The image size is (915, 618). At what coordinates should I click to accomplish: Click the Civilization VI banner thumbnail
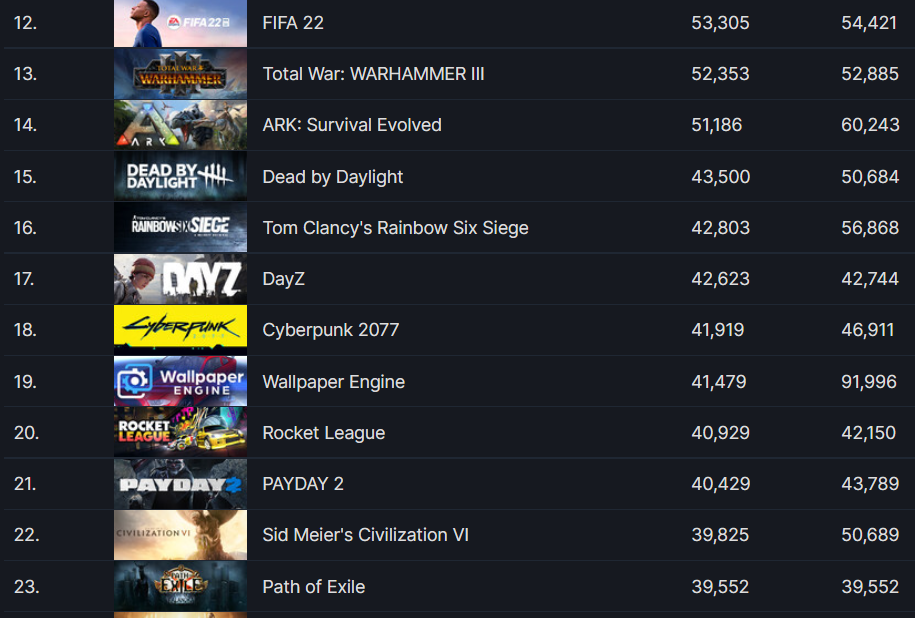coord(180,535)
